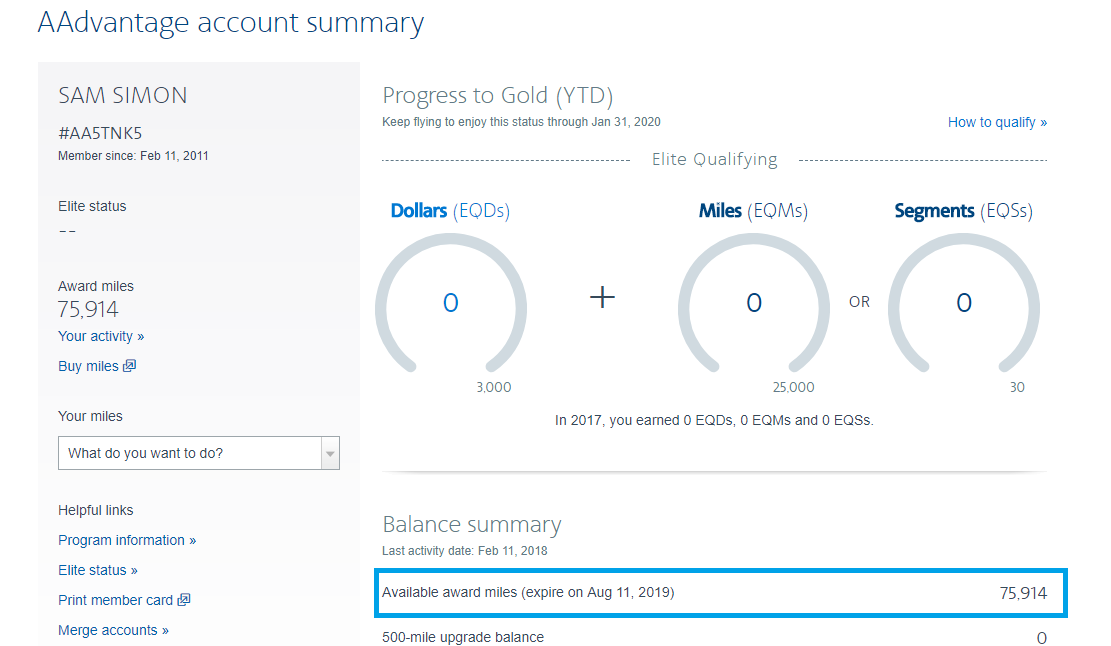Click the How to qualify link
Screen dimensions: 1111x646
[x=997, y=122]
